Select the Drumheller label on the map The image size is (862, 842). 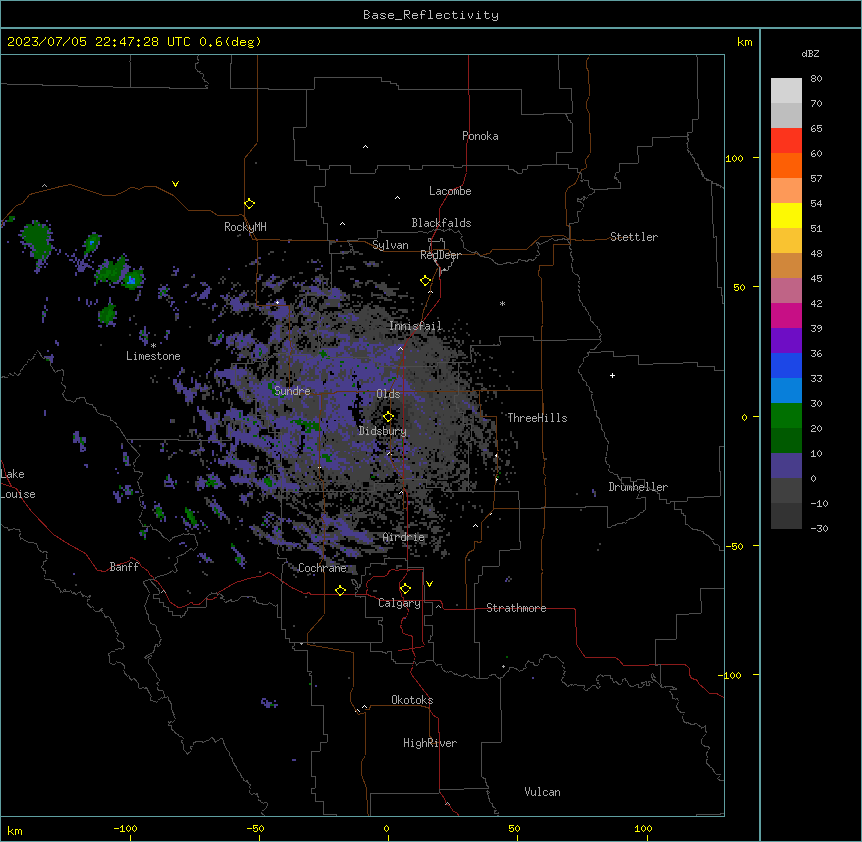pos(638,487)
